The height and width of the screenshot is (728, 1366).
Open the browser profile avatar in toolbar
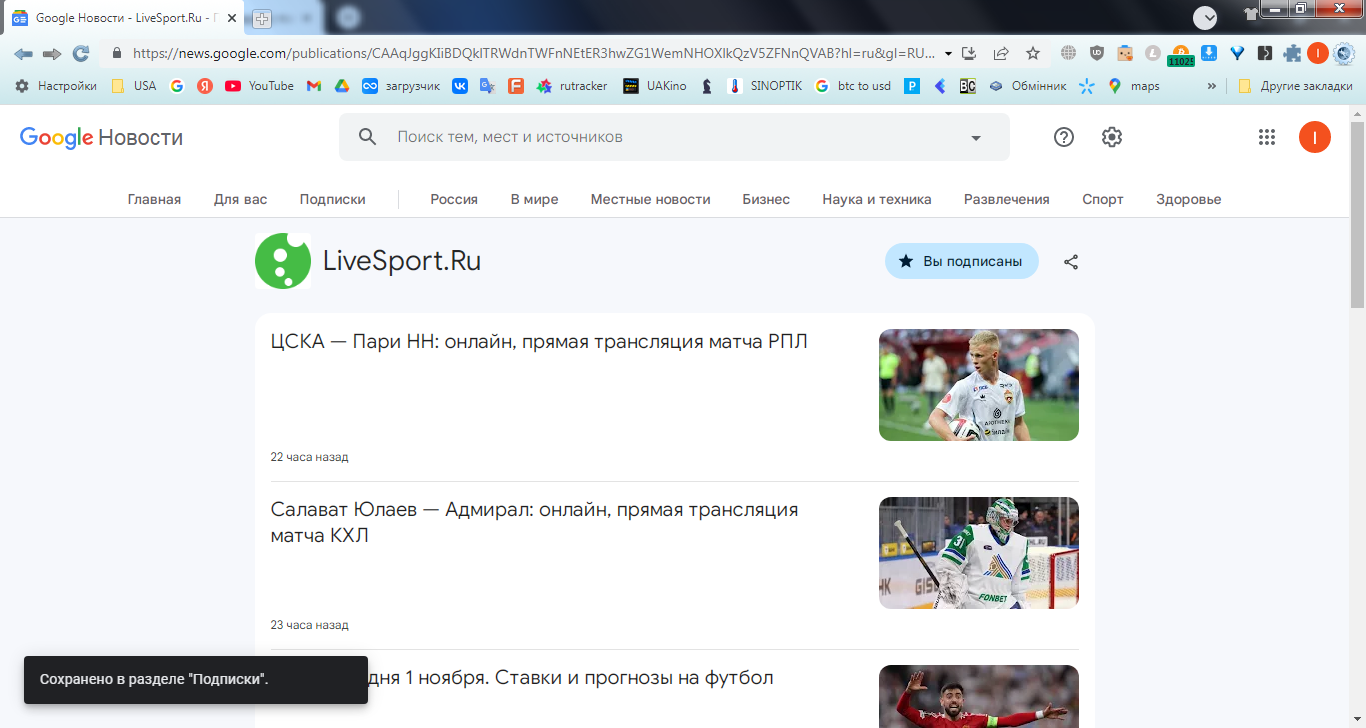coord(1318,53)
